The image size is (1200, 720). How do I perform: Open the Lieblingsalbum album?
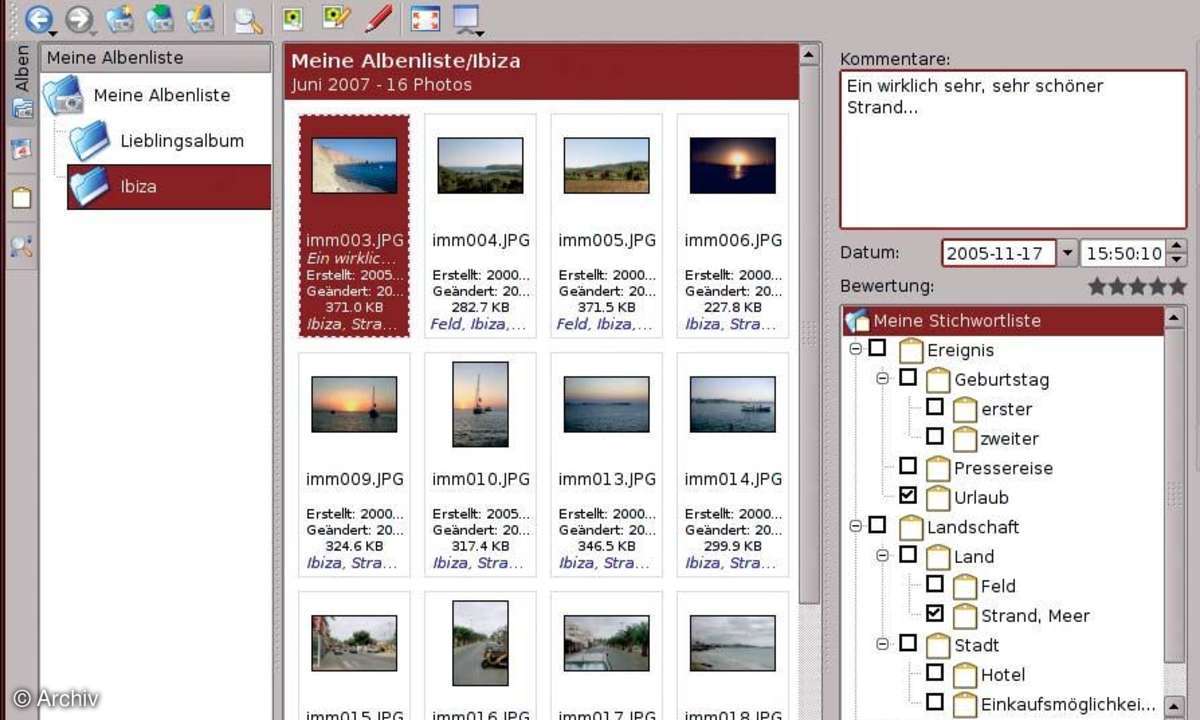[182, 141]
